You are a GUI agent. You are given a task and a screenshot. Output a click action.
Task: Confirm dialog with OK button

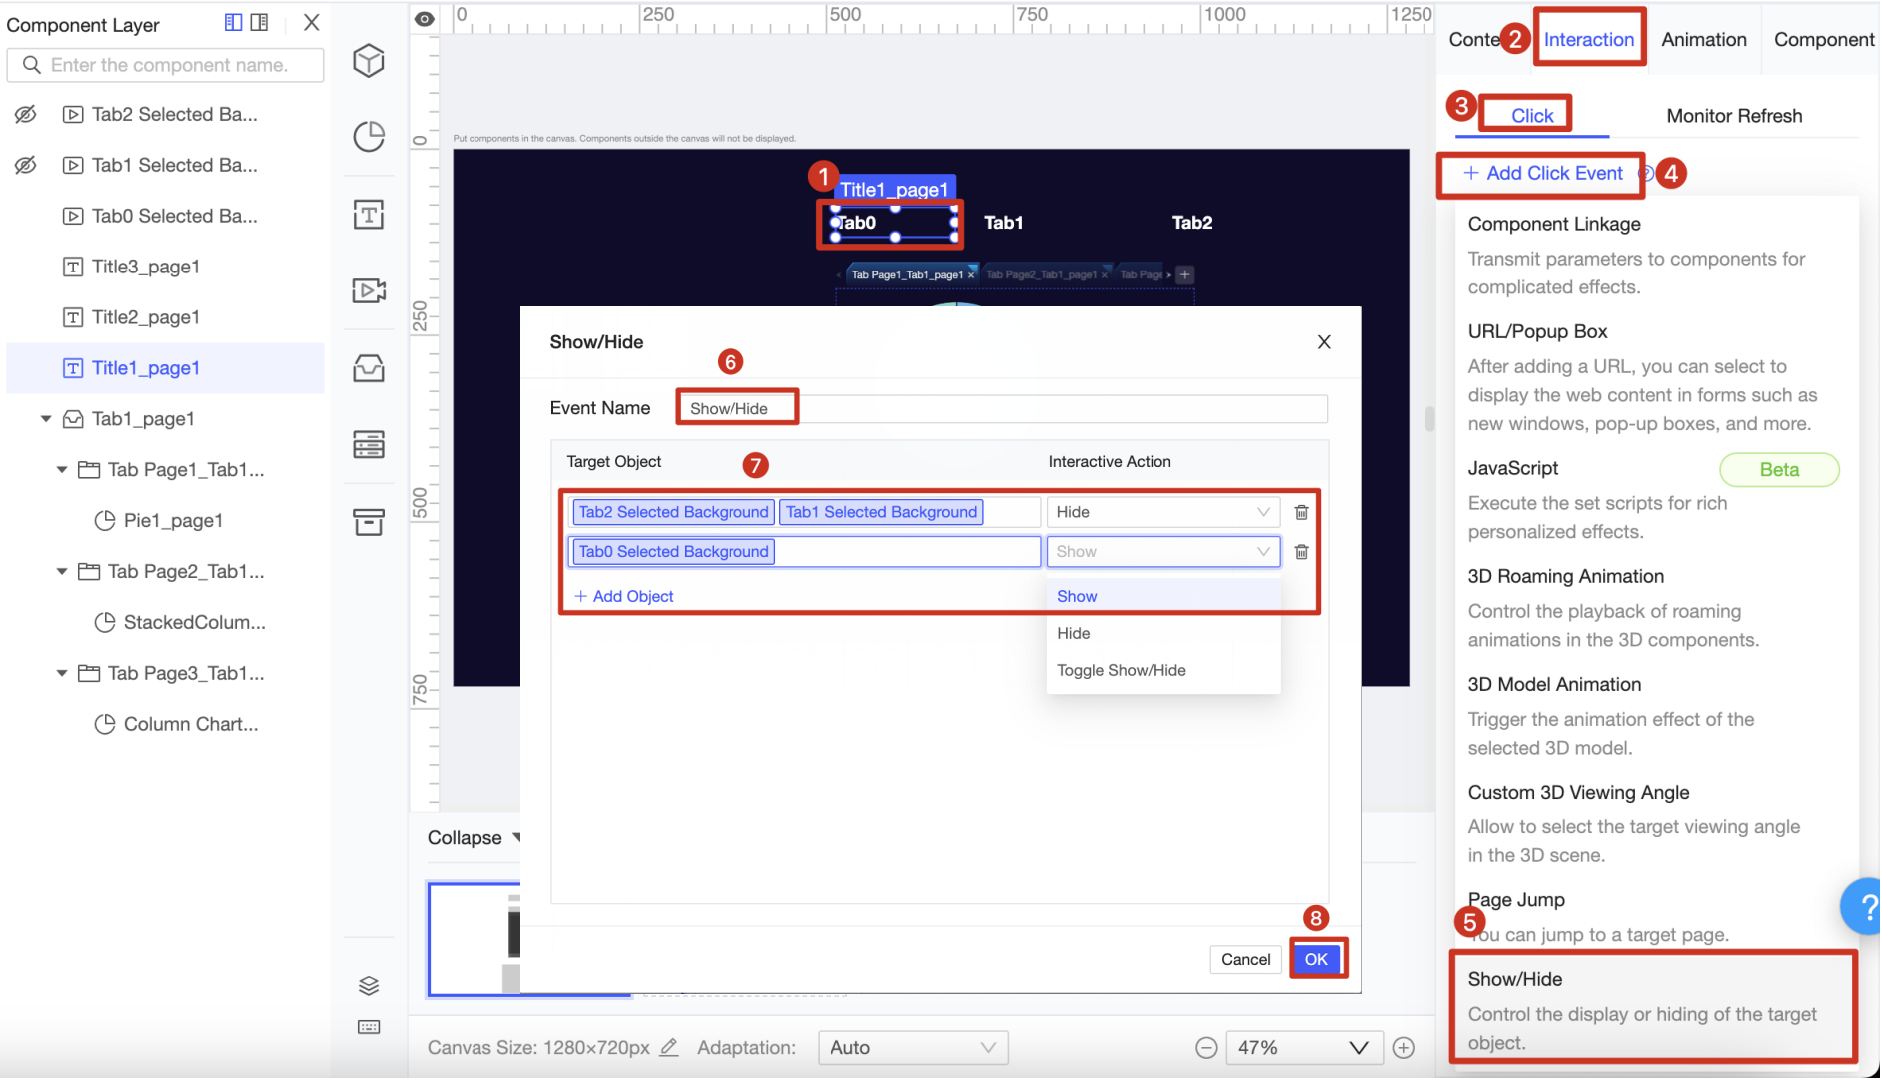1316,959
